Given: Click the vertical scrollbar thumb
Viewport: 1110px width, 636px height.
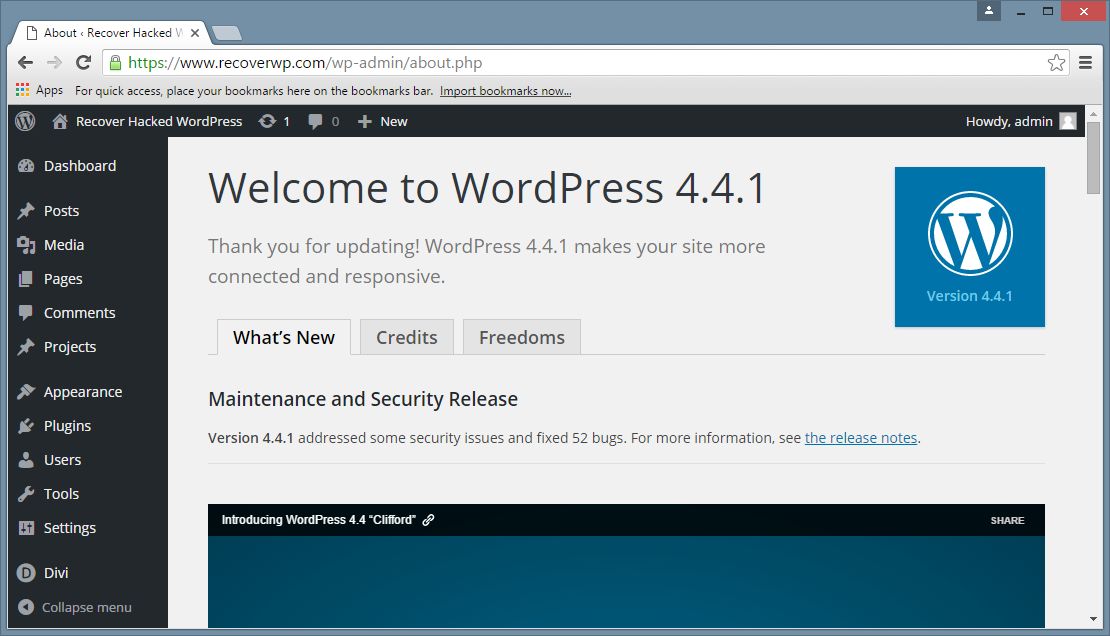Looking at the screenshot, I should tap(1094, 157).
